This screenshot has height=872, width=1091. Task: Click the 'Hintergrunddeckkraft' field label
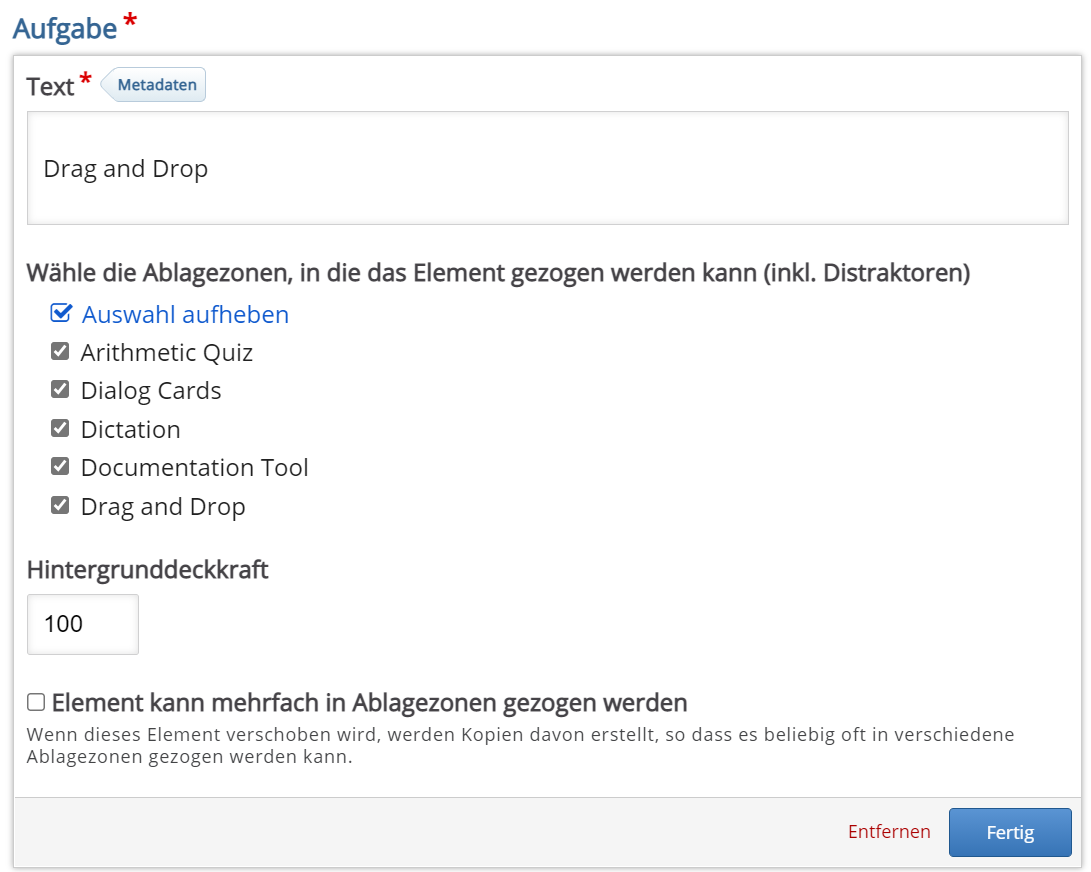point(148,570)
